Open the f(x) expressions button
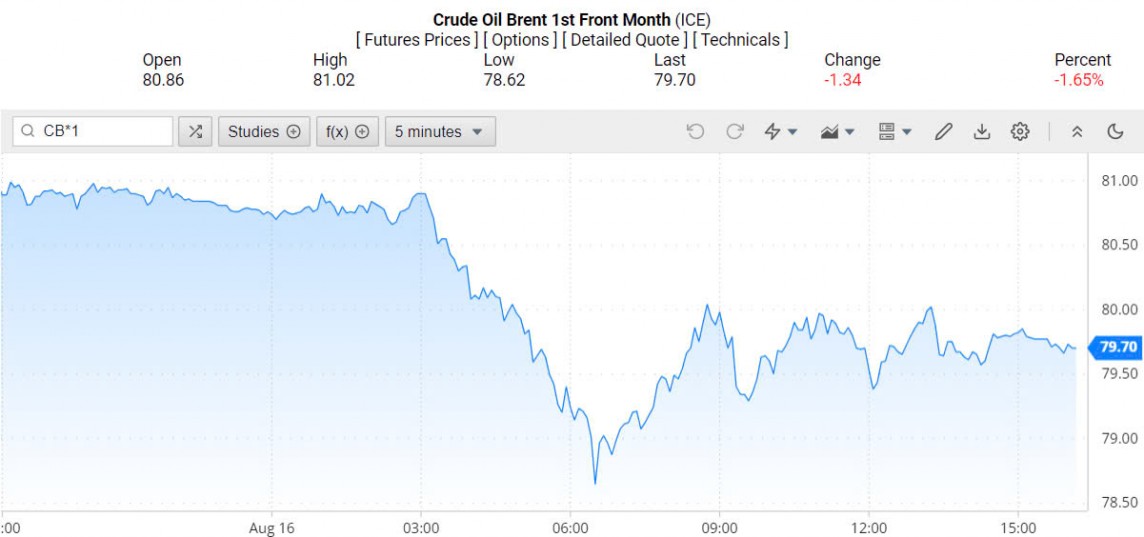1144x537 pixels. [x=347, y=132]
